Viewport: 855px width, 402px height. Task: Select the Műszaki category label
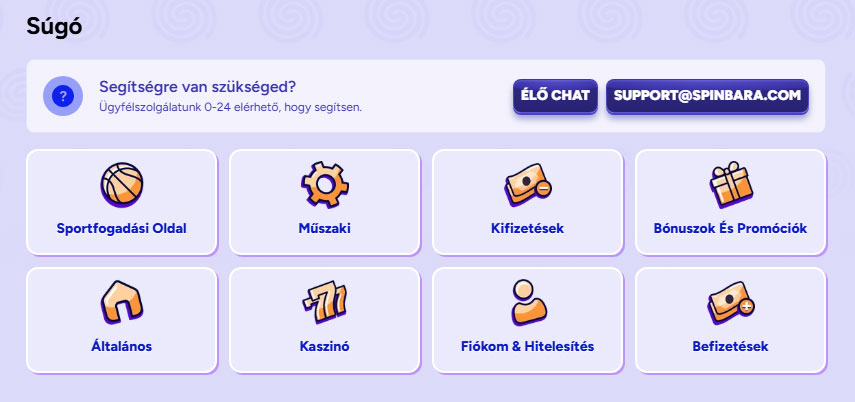[x=324, y=228]
